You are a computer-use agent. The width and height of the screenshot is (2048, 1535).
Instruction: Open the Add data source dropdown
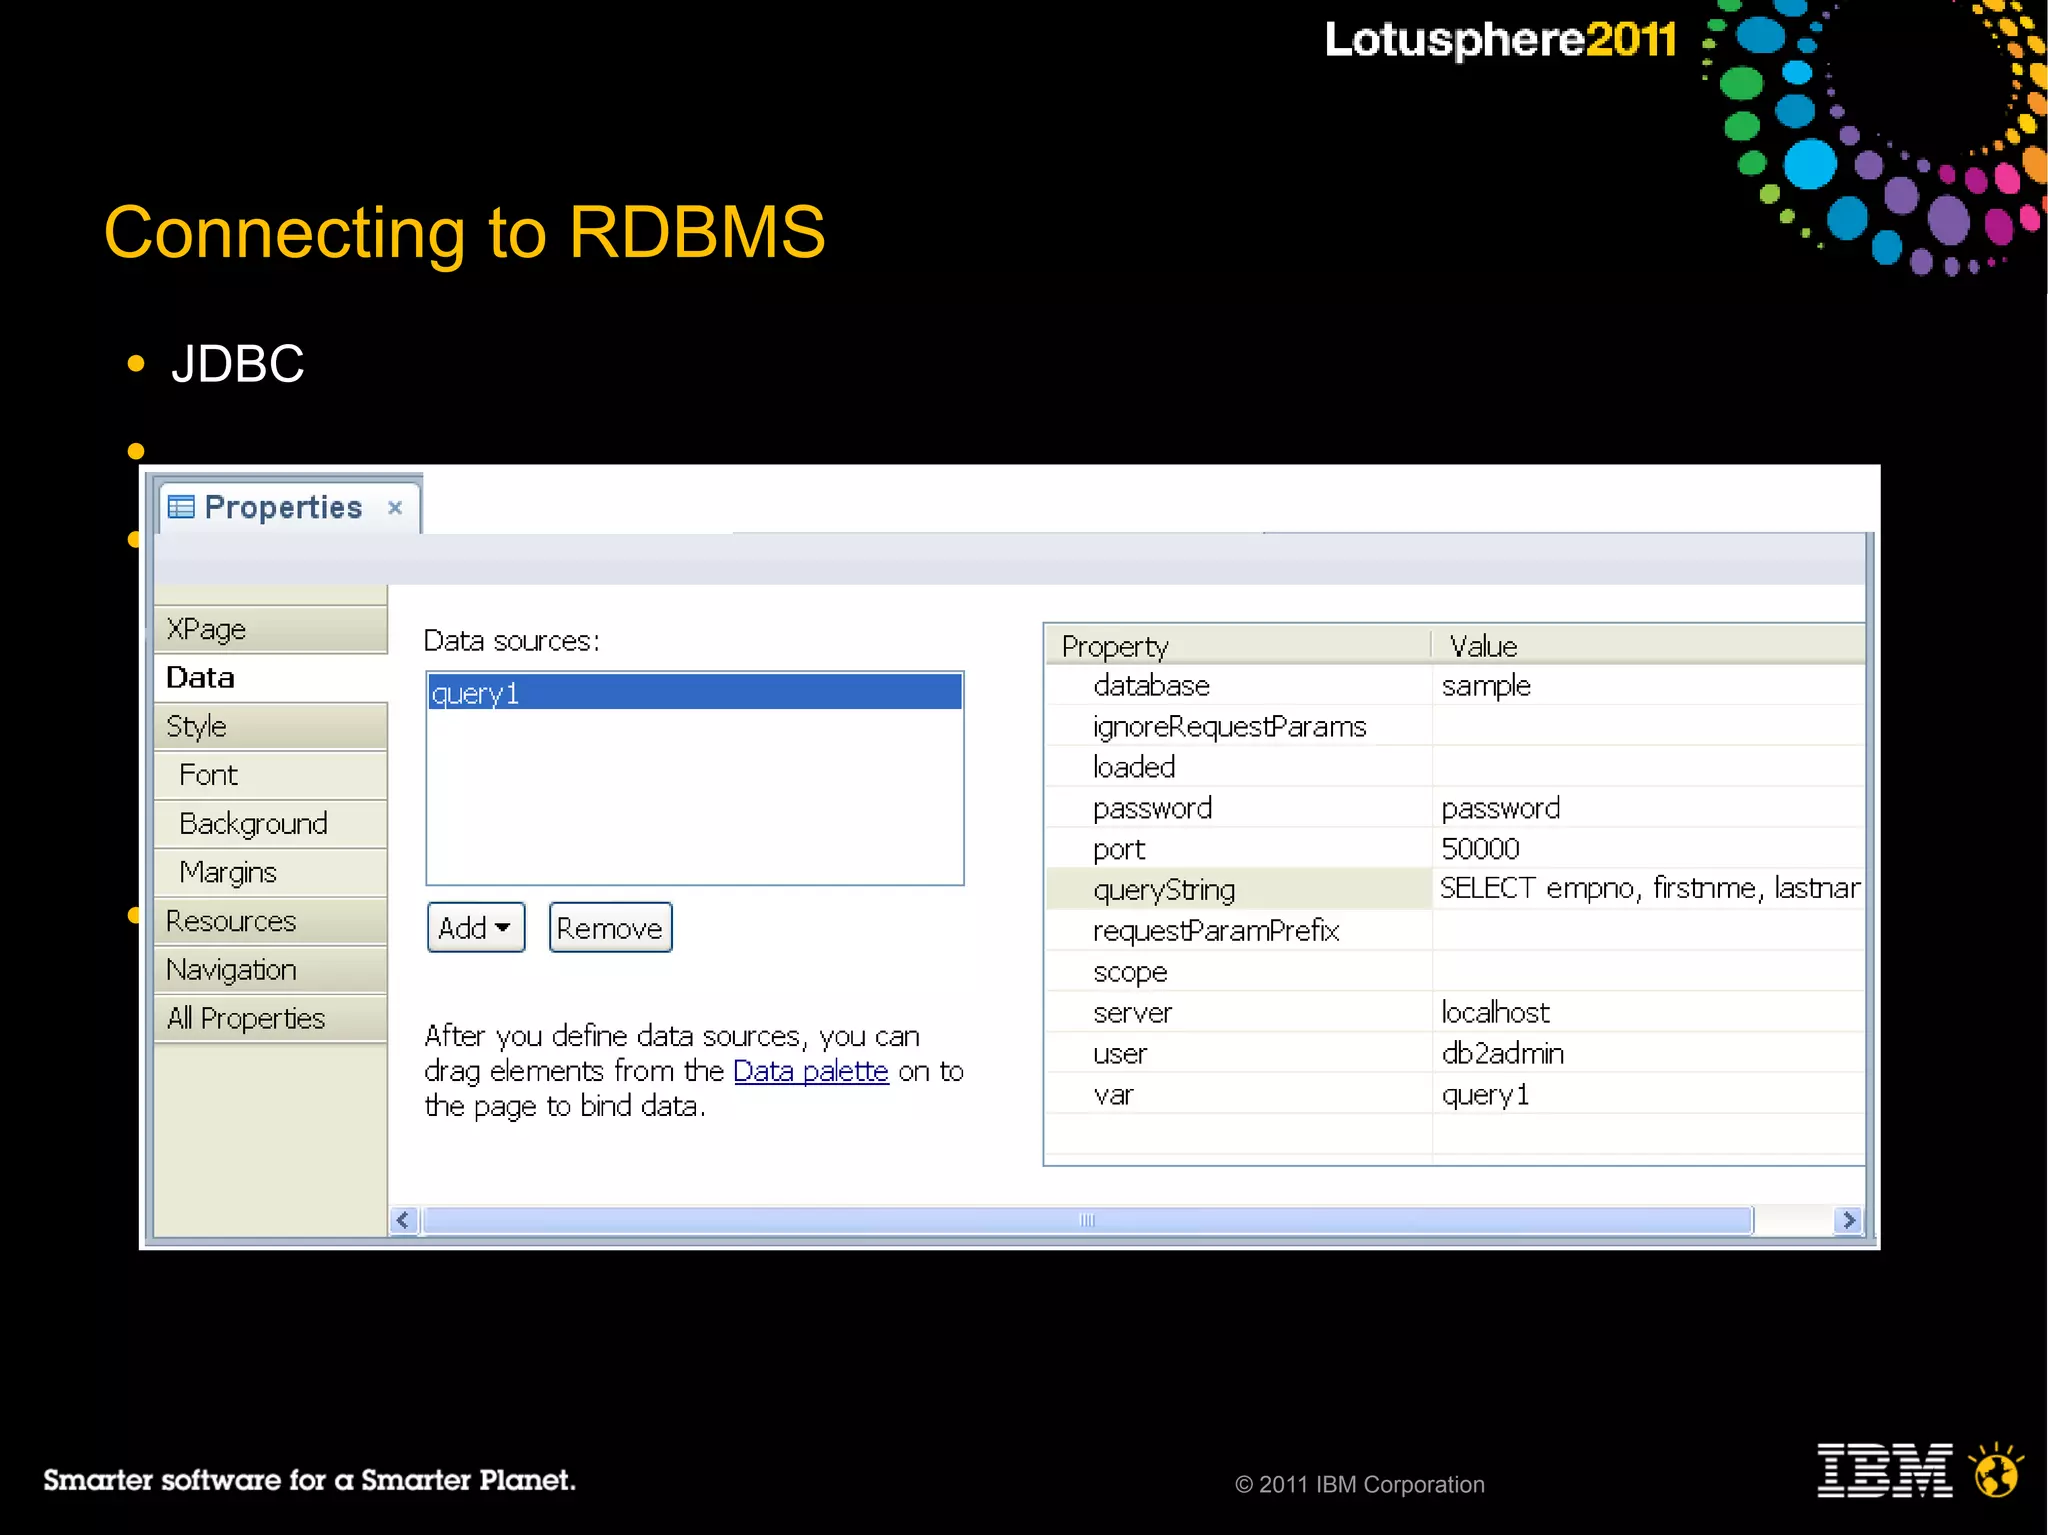[476, 928]
